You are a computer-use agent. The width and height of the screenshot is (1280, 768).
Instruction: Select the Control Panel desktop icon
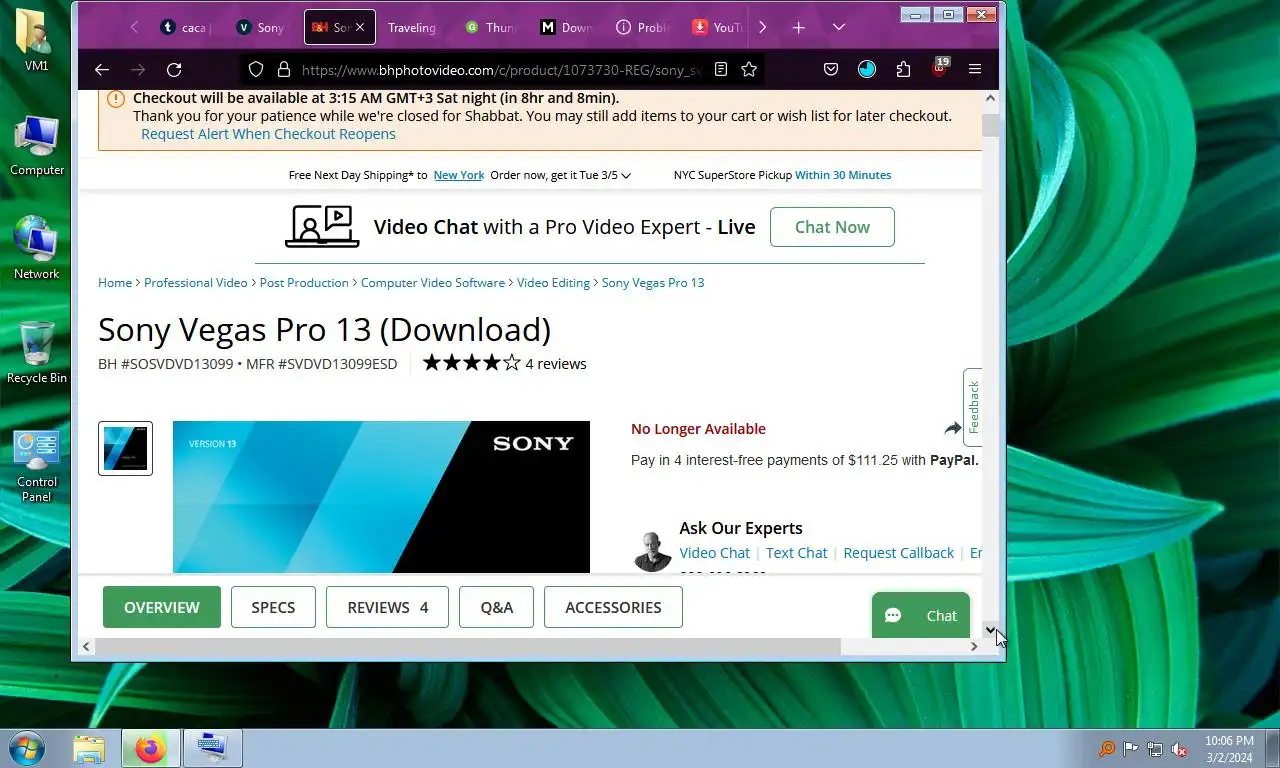coord(37,466)
